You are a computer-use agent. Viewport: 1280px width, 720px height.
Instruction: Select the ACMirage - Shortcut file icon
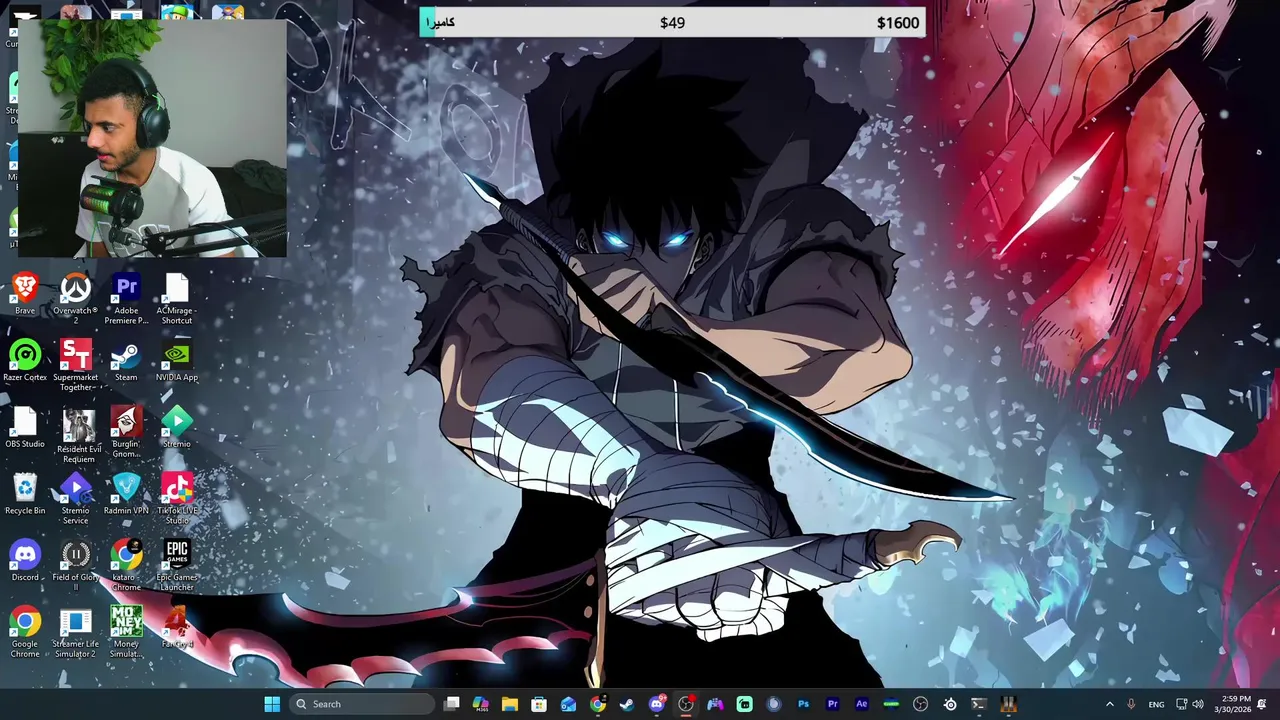point(177,299)
